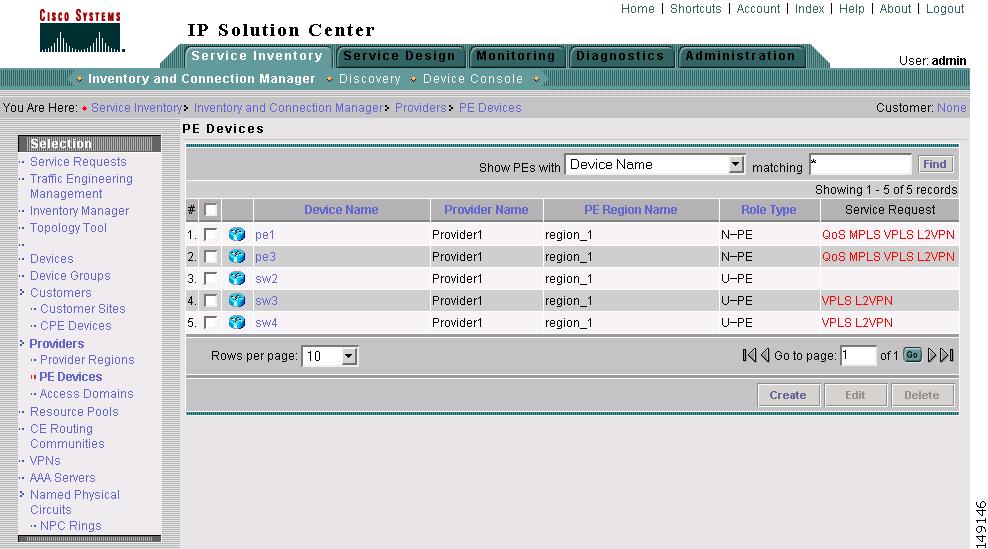The height and width of the screenshot is (549, 988).
Task: Click the Account link
Action: [759, 9]
